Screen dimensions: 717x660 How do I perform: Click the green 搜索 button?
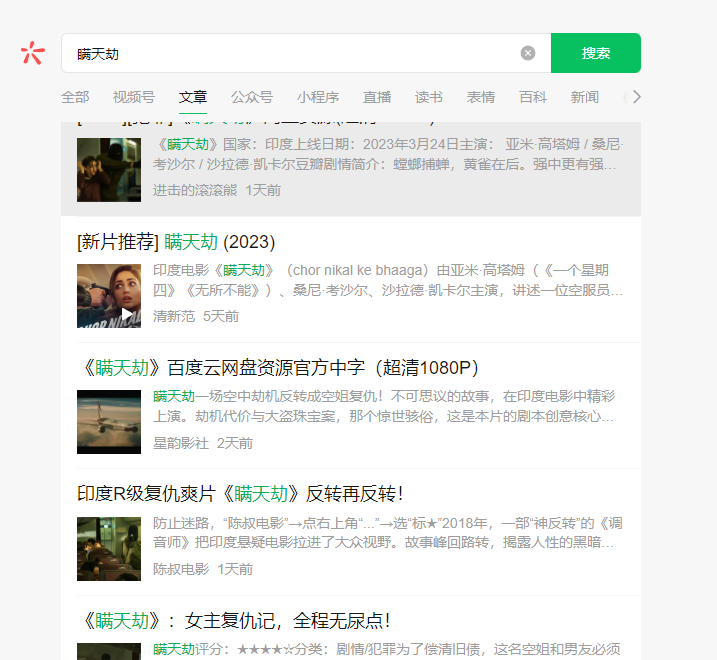[x=596, y=53]
